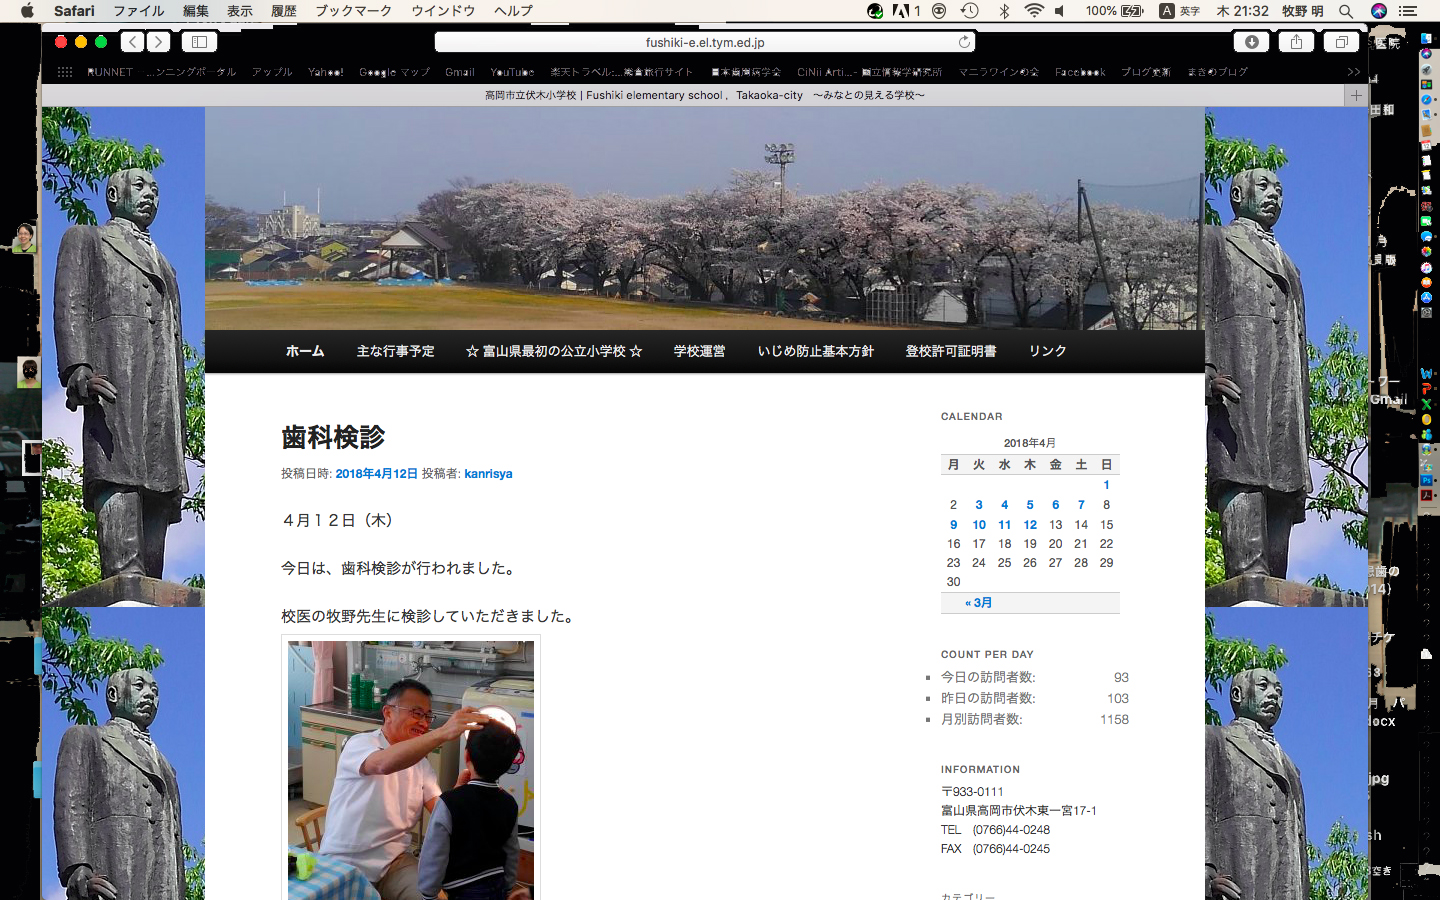Open menu bar clock showing 木 21:32
The image size is (1440, 900).
(x=1242, y=11)
